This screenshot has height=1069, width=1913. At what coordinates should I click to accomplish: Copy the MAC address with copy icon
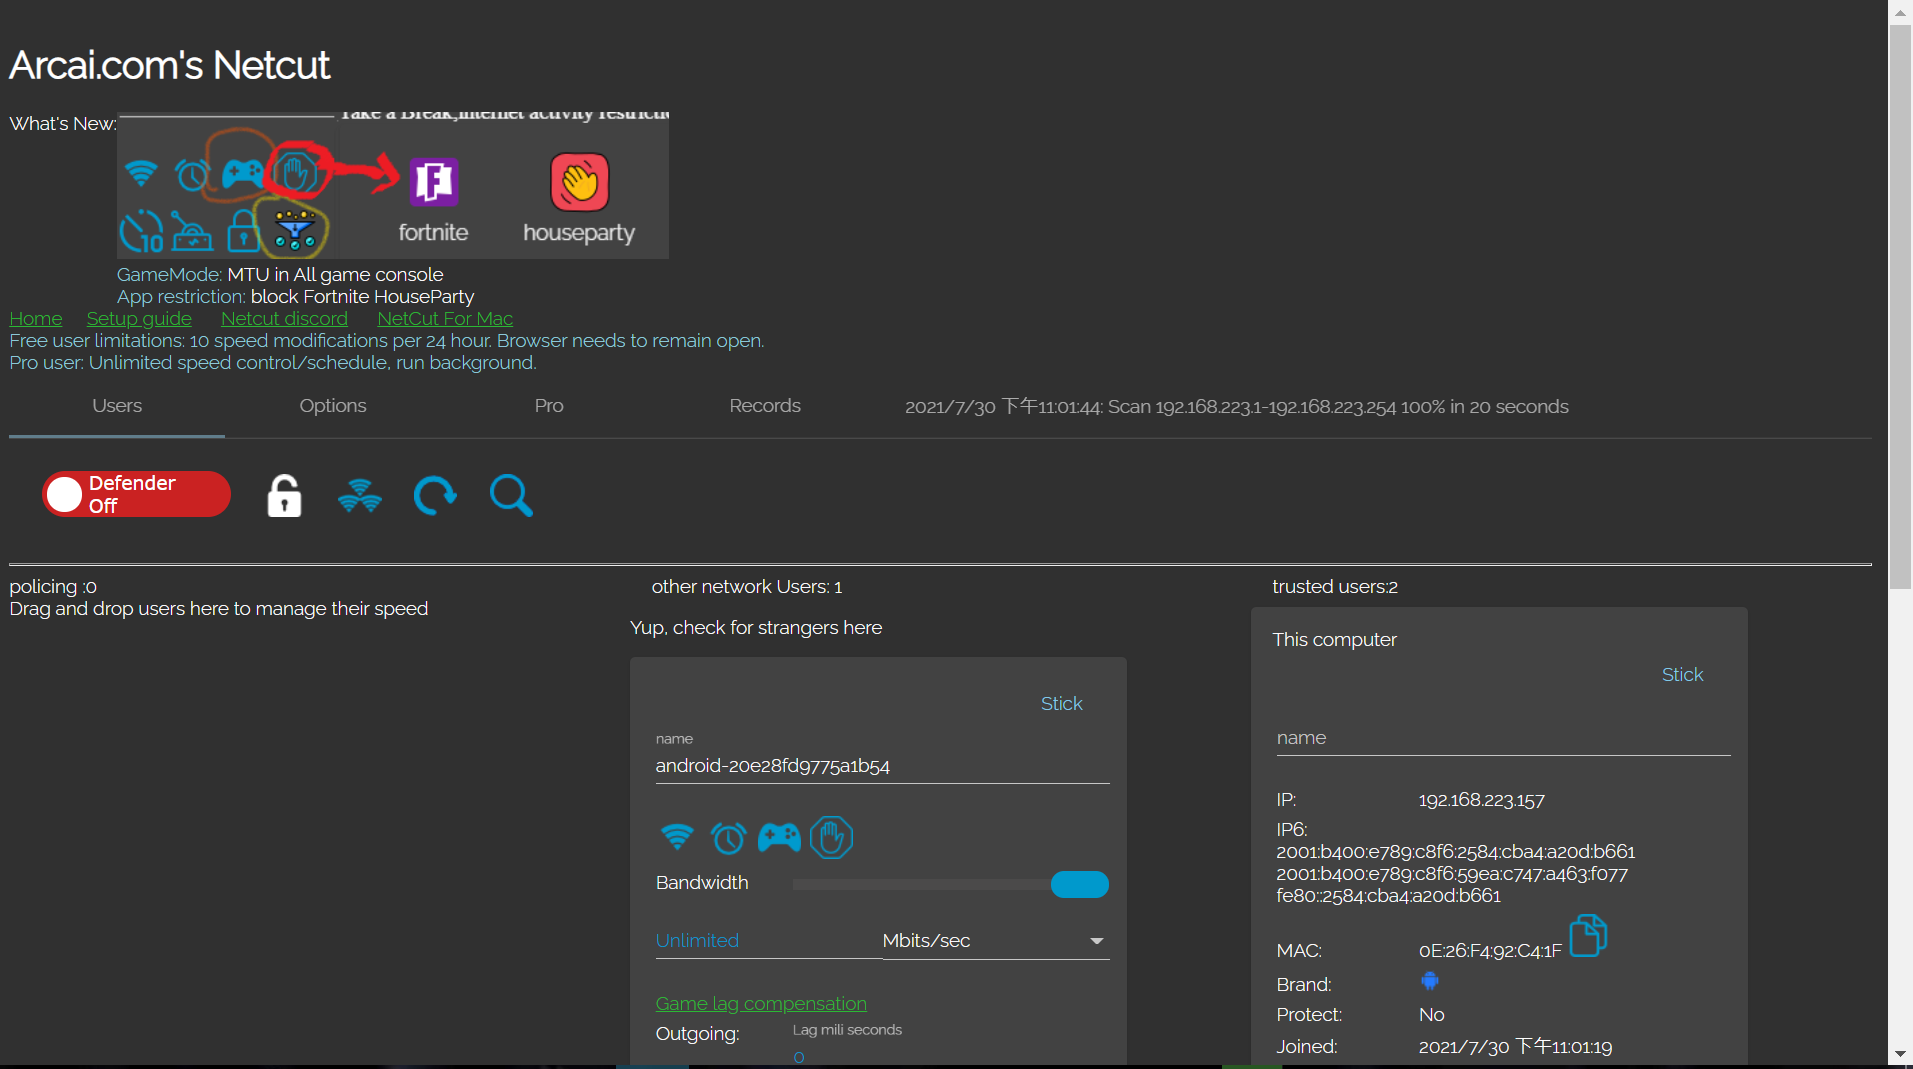tap(1587, 936)
